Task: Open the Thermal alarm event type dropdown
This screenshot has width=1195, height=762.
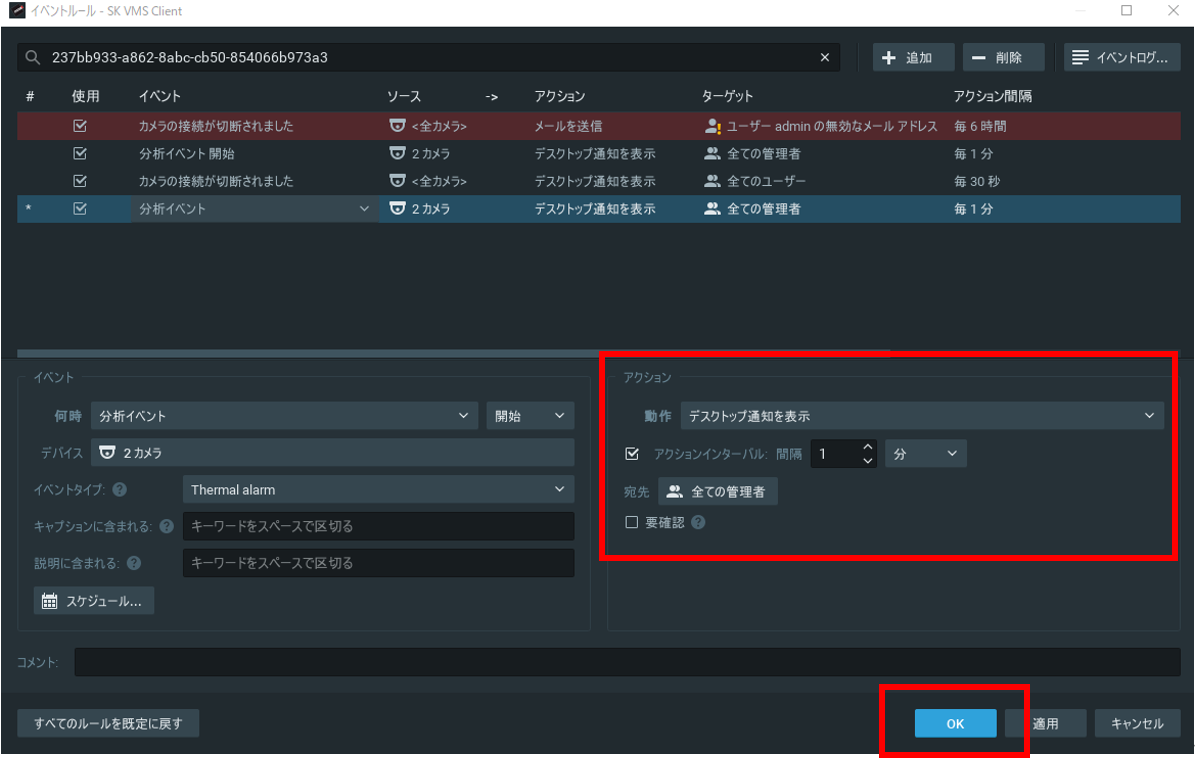Action: click(378, 489)
